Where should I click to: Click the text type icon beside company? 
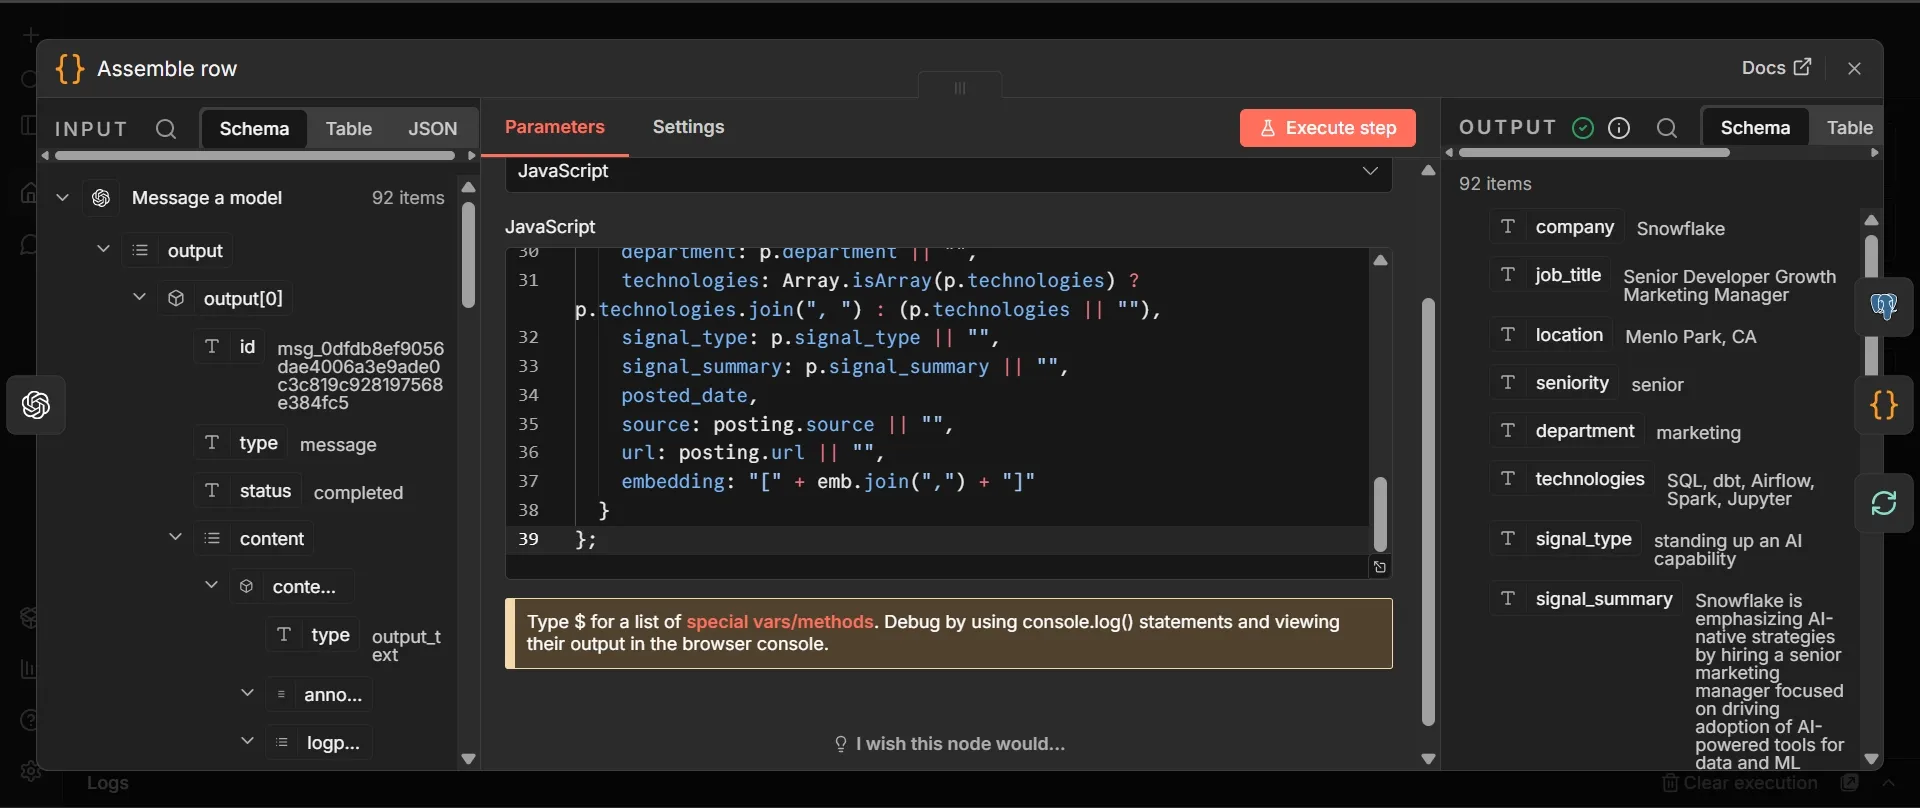coord(1508,227)
